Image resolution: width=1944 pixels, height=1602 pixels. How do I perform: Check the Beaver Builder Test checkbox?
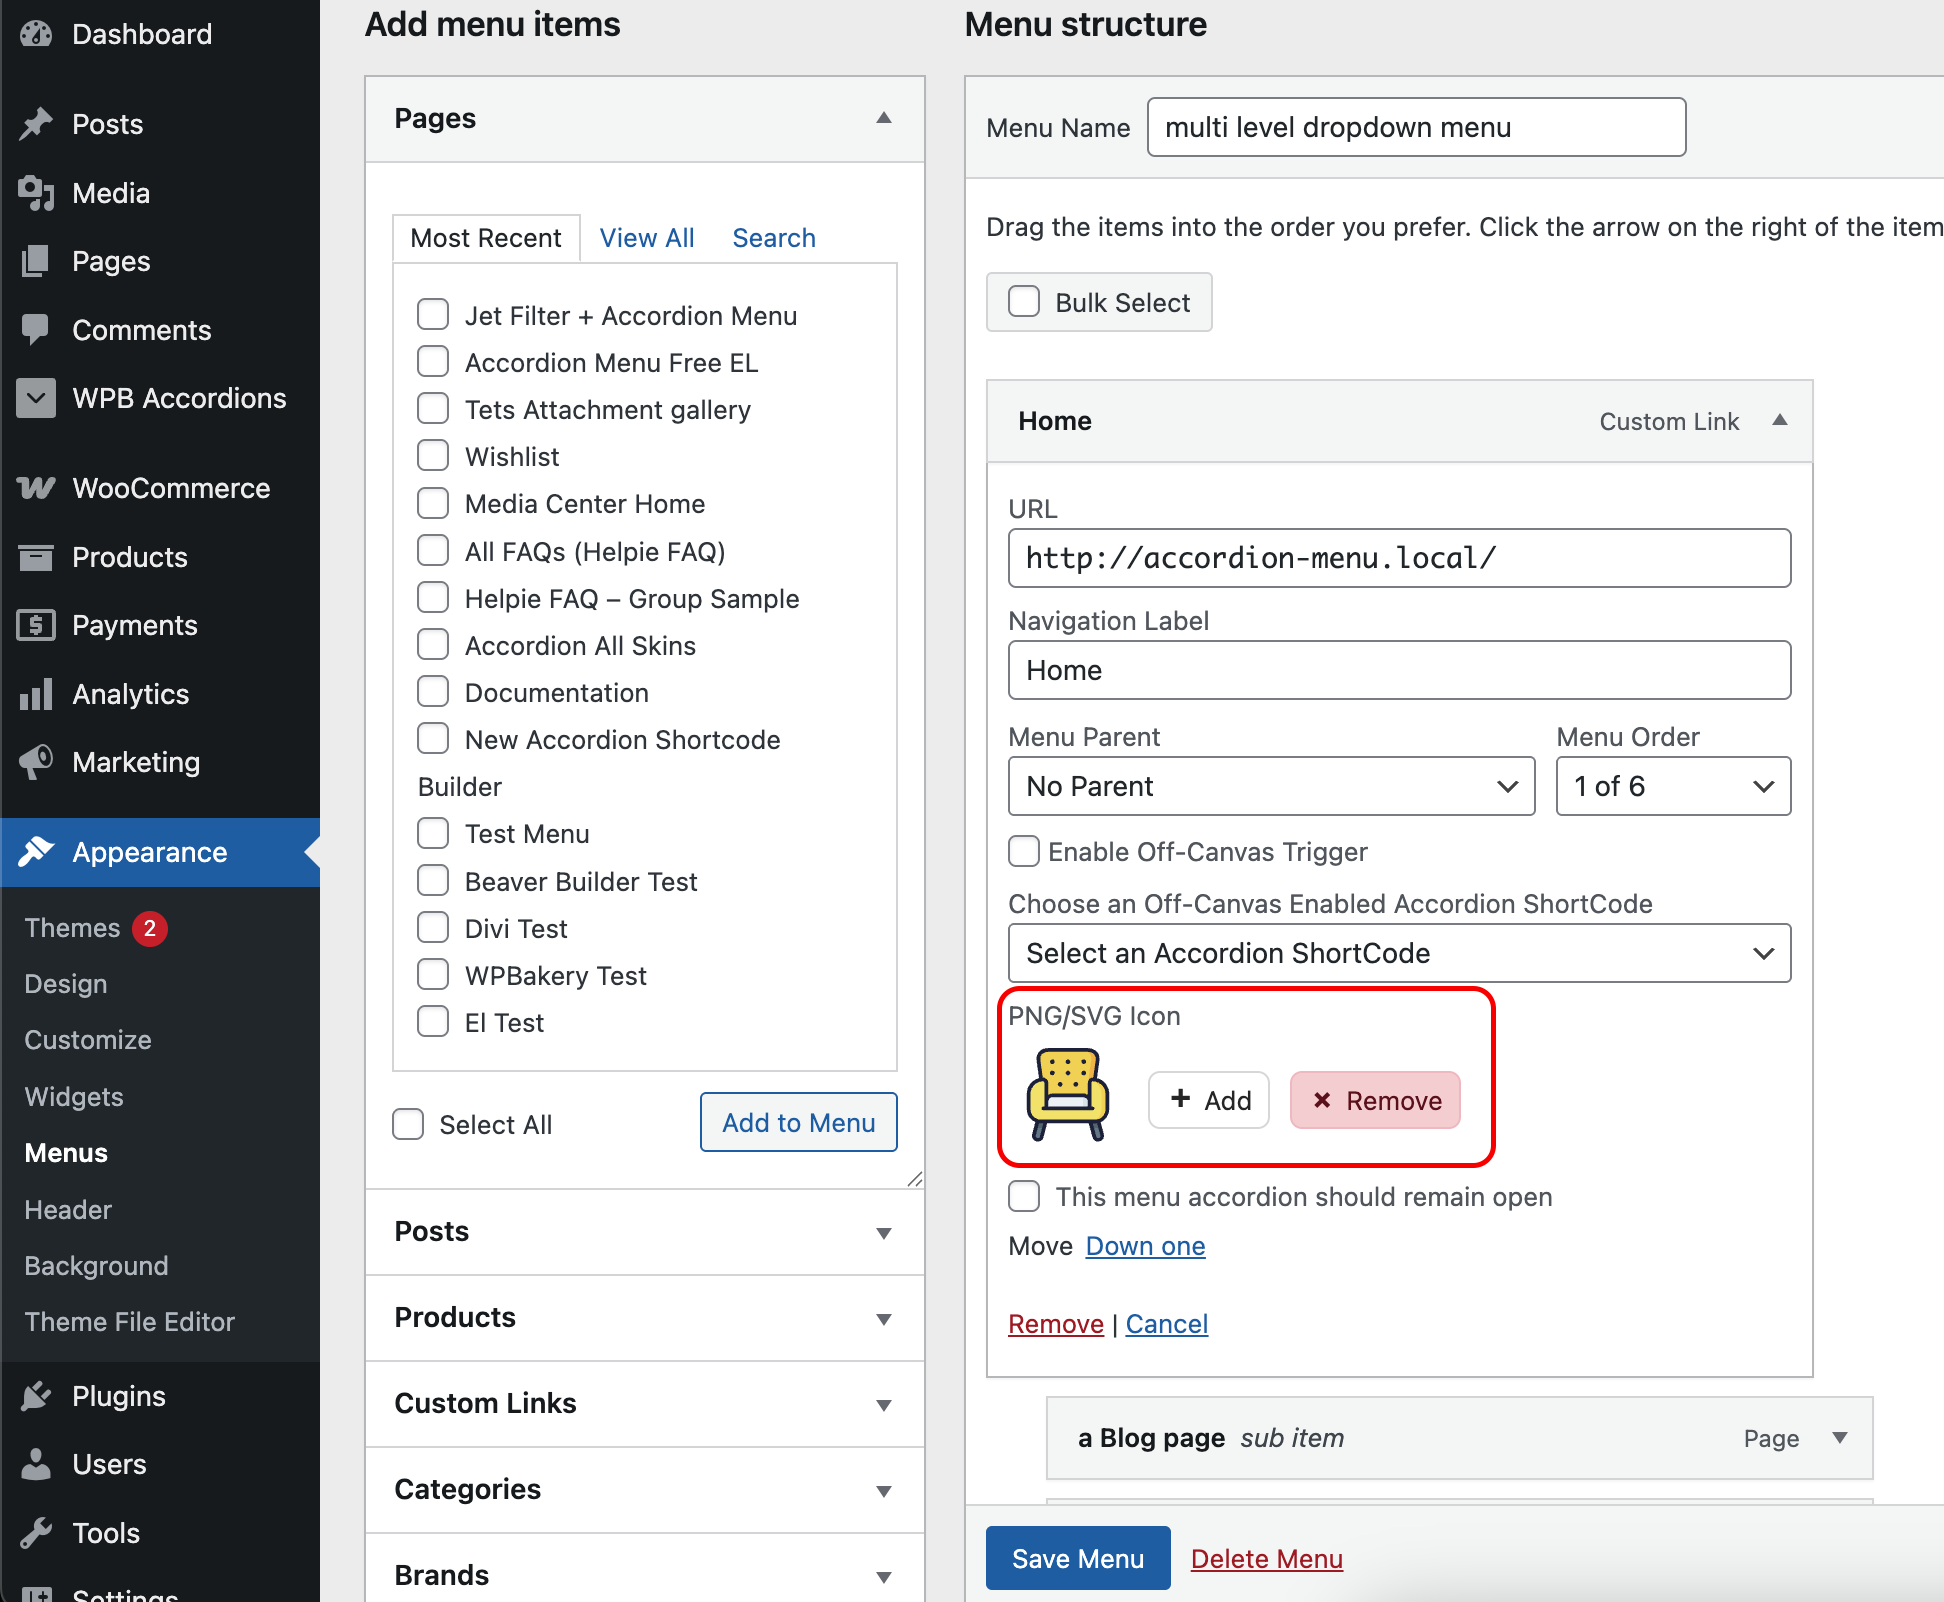point(433,880)
